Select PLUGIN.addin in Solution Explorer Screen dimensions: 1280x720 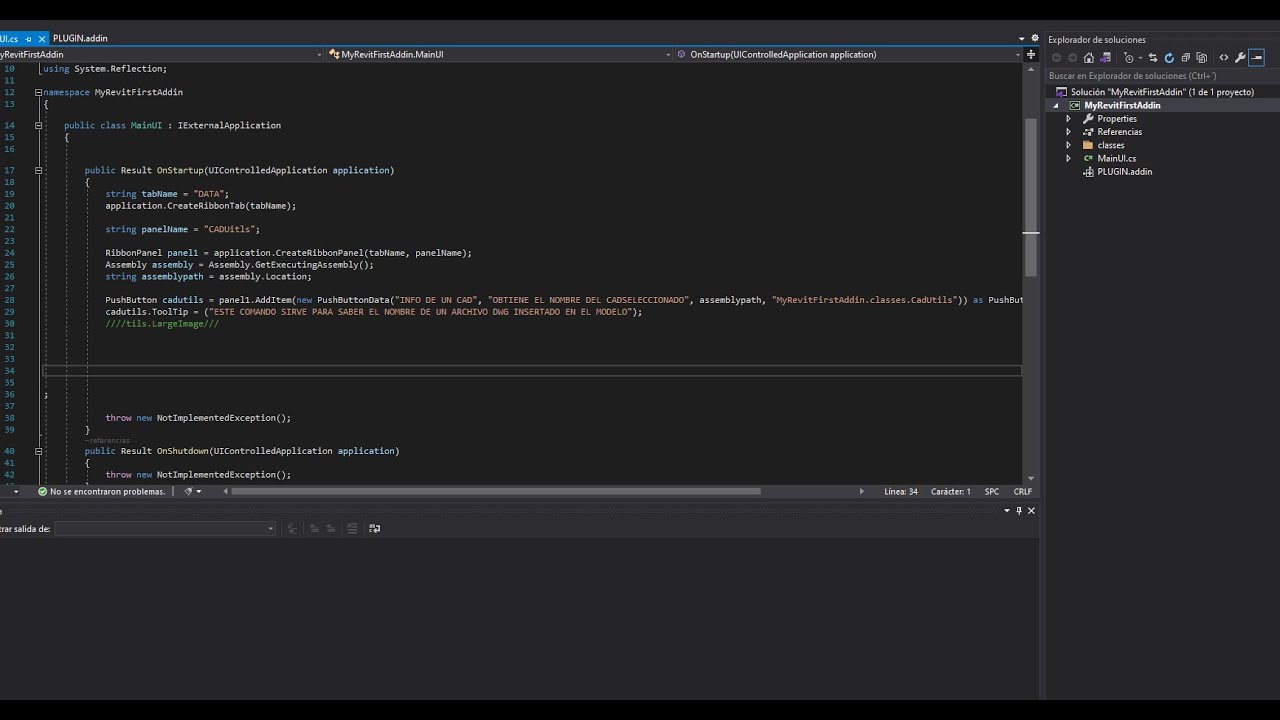[x=1124, y=172]
